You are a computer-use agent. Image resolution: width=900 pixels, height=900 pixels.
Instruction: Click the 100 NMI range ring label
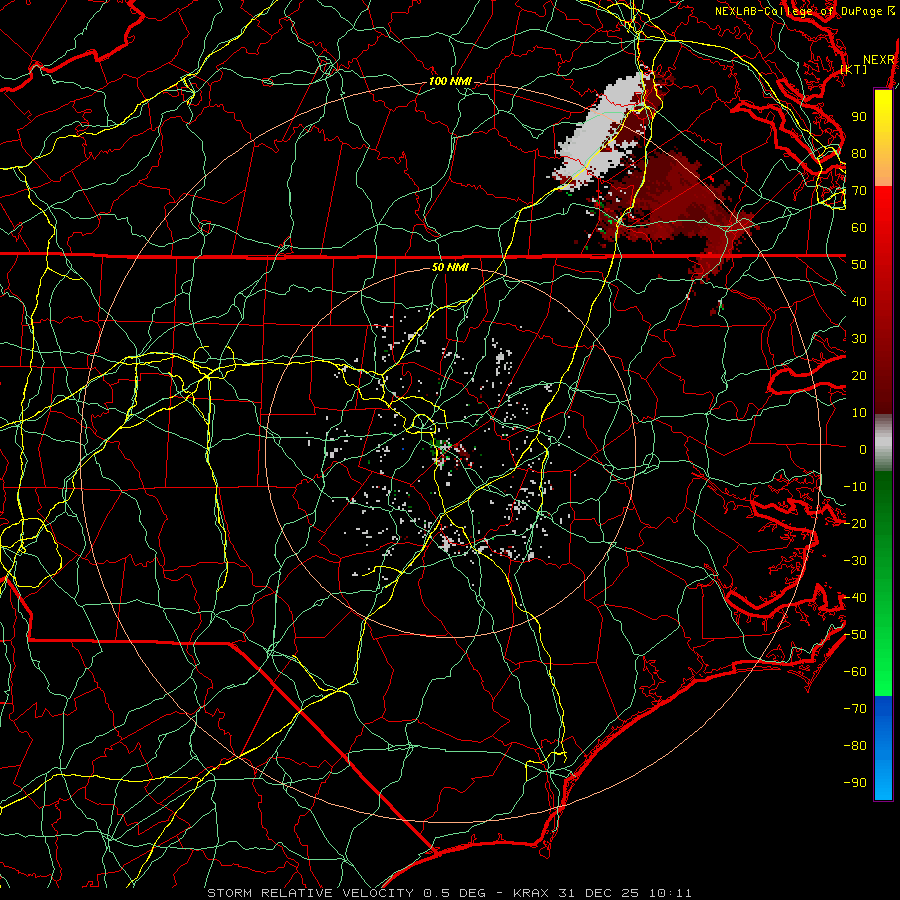tap(451, 82)
